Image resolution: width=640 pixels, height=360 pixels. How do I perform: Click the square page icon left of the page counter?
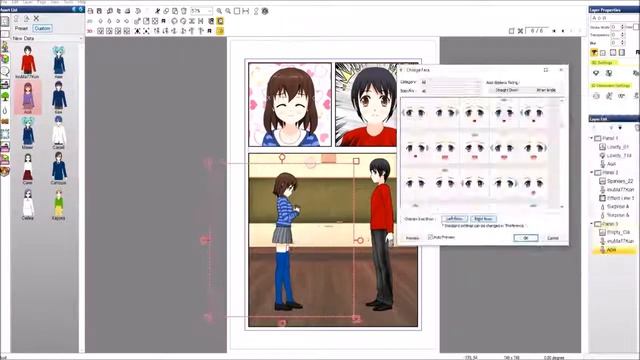511,31
